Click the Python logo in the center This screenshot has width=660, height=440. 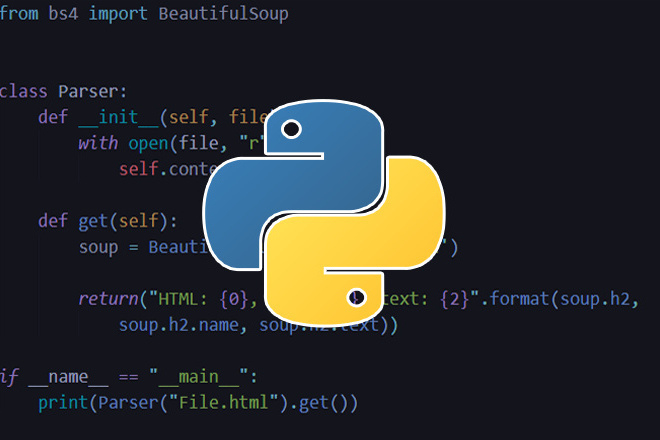coord(330,213)
